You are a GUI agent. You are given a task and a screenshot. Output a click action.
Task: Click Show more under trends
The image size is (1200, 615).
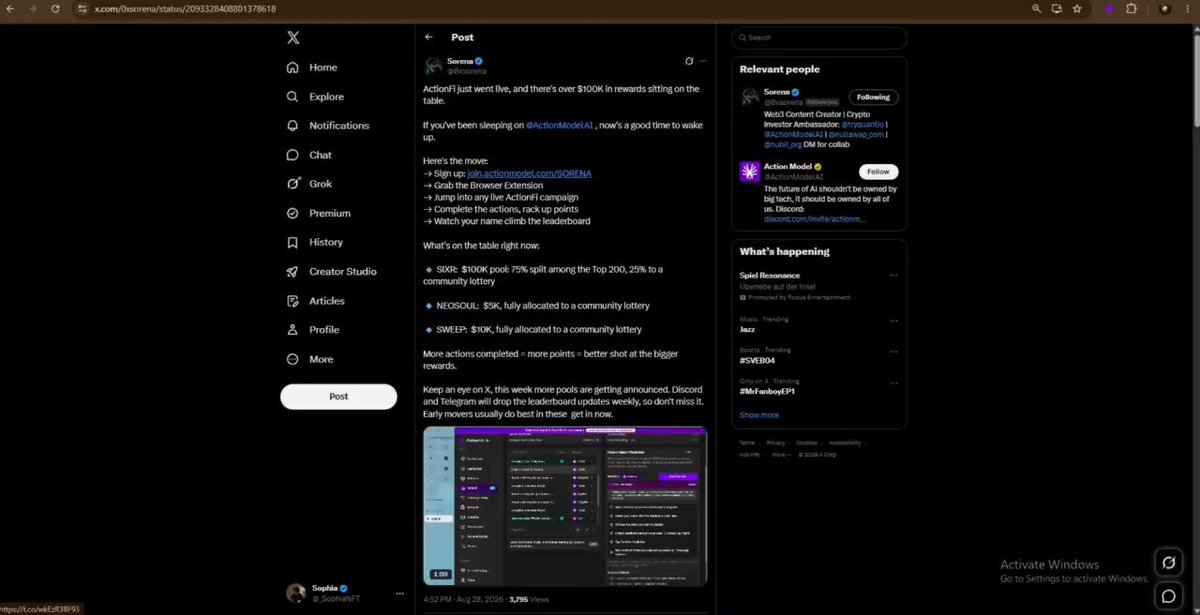coord(759,415)
